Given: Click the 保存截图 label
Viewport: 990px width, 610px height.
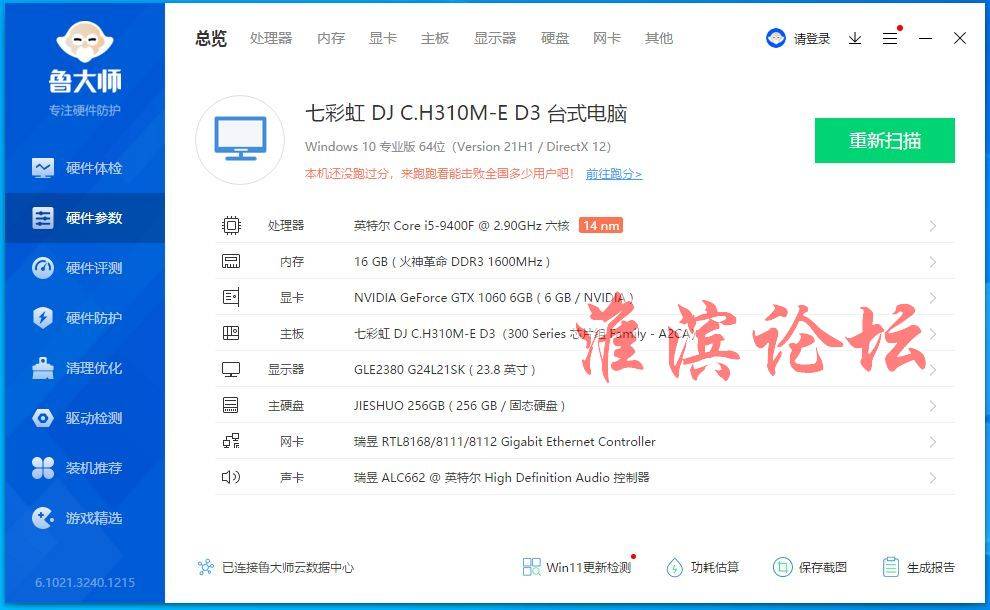Looking at the screenshot, I should [823, 567].
